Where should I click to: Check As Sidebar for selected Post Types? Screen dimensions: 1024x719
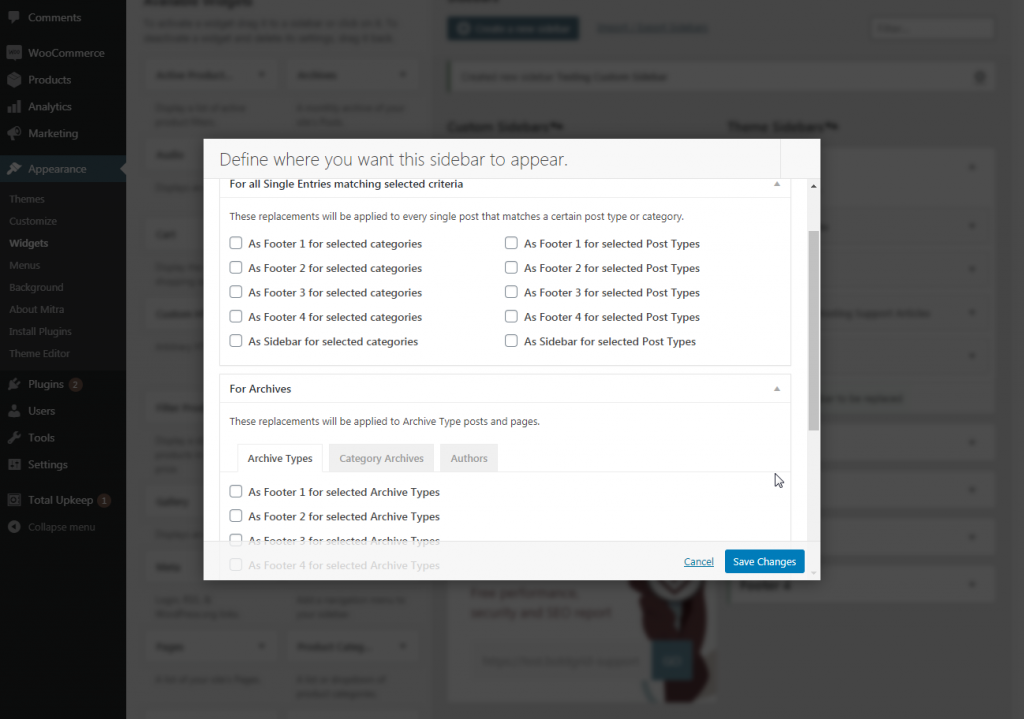511,341
